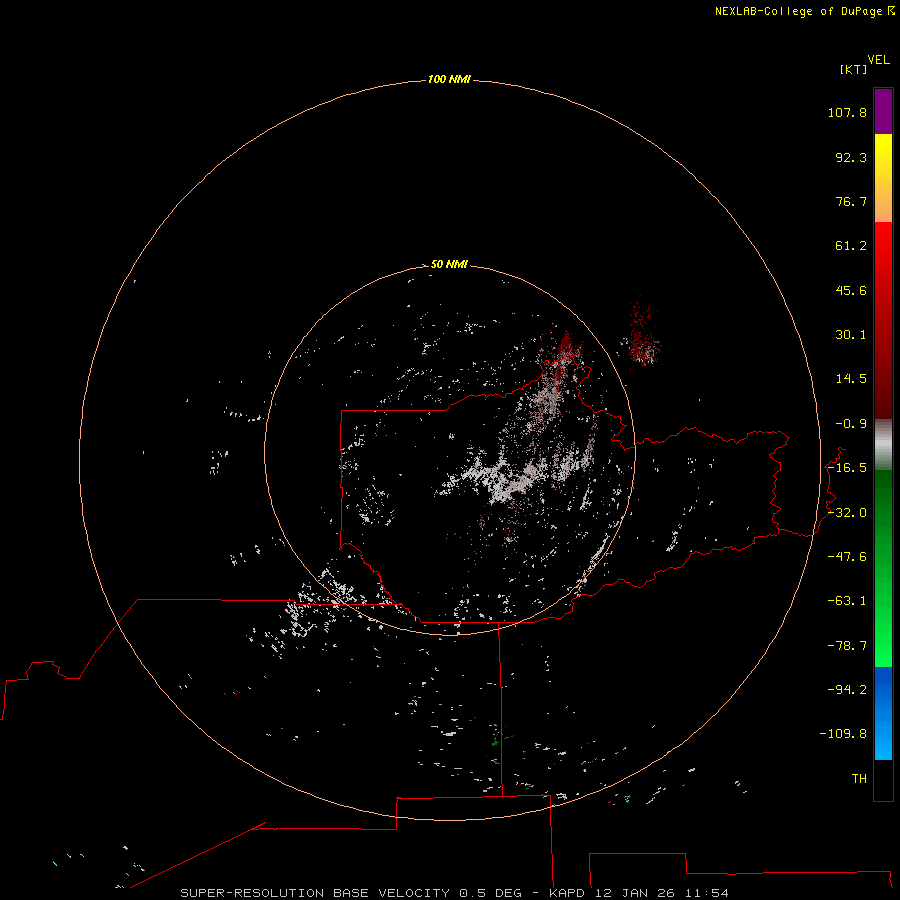
Task: Click the -0.9 legend value
Action: pyautogui.click(x=851, y=424)
